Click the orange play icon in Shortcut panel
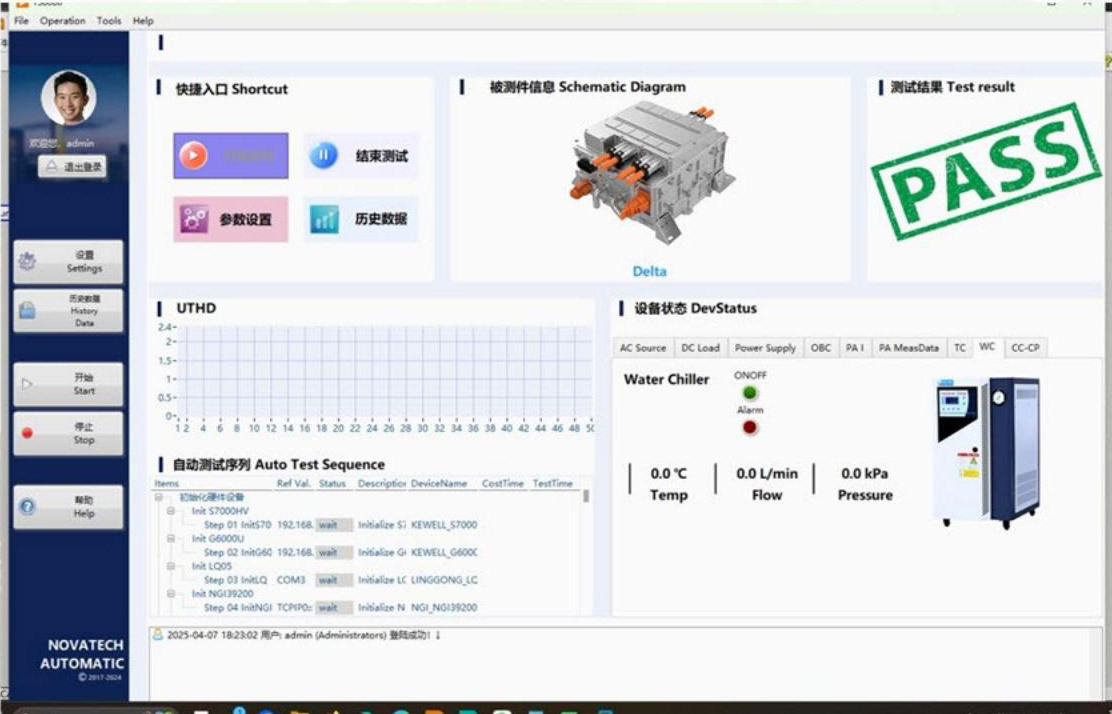This screenshot has height=714, width=1112. pyautogui.click(x=193, y=155)
